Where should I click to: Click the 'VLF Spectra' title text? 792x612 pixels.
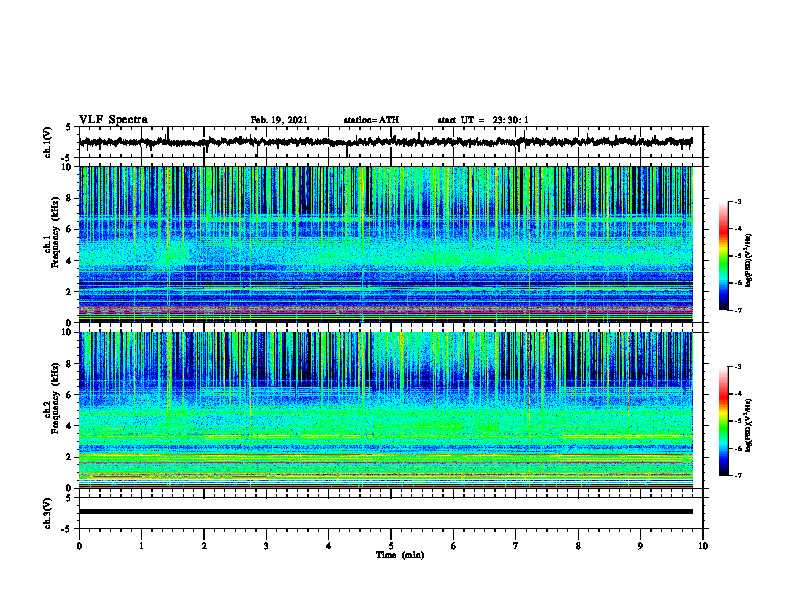click(113, 120)
